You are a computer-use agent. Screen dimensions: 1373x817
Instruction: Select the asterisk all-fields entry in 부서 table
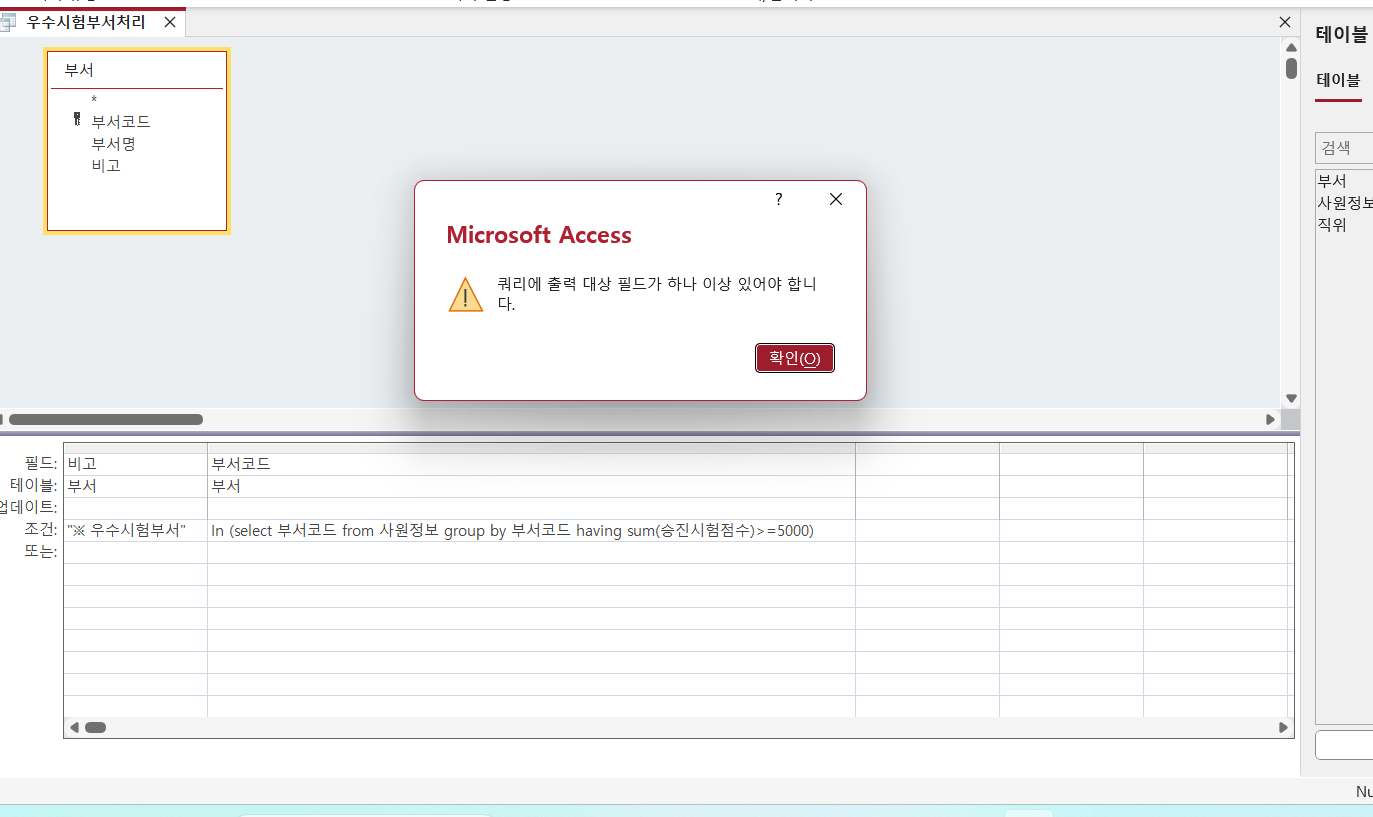pyautogui.click(x=94, y=100)
